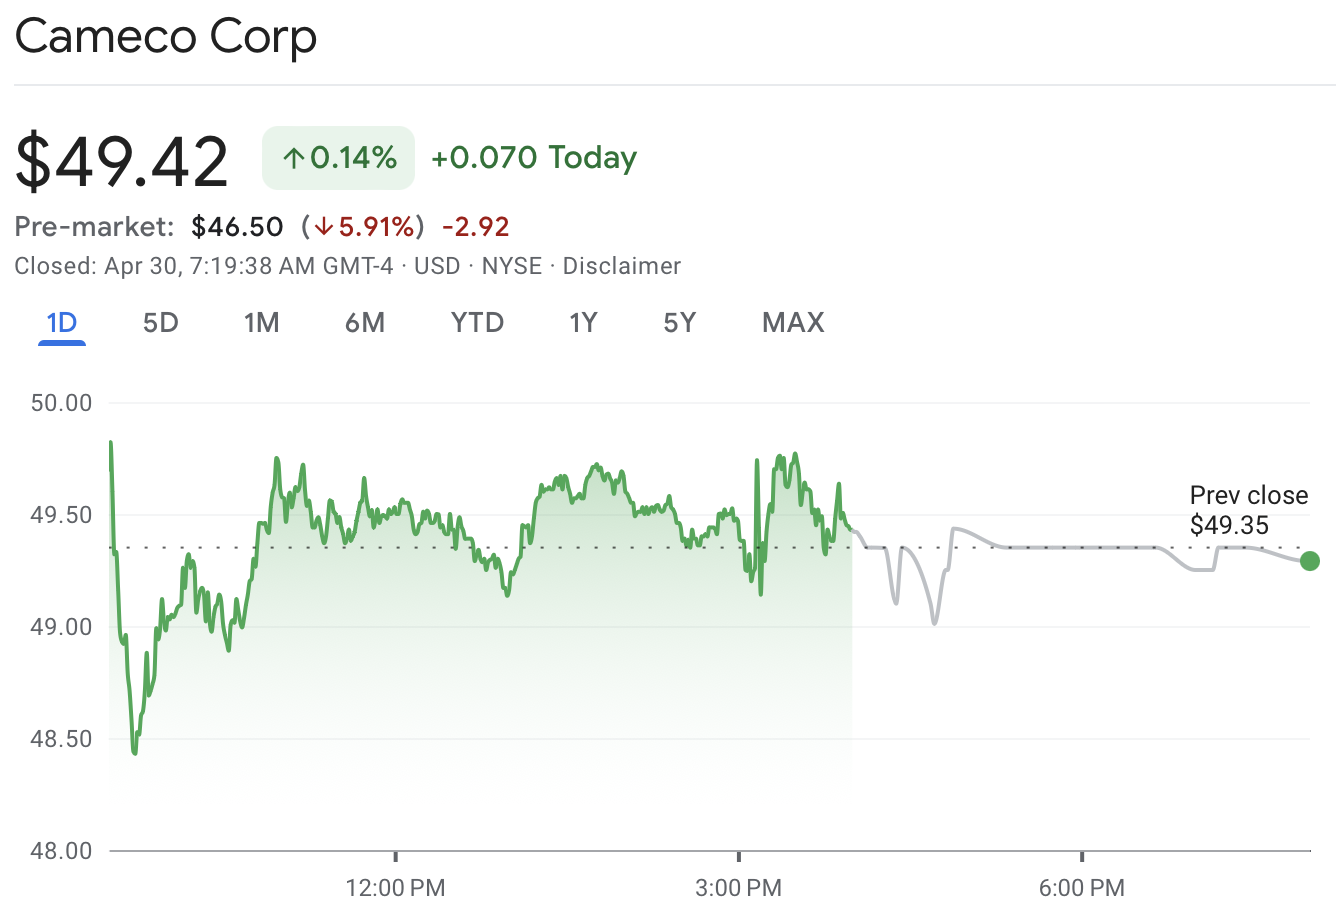
Task: Open the 1M chart range tab
Action: [x=261, y=323]
